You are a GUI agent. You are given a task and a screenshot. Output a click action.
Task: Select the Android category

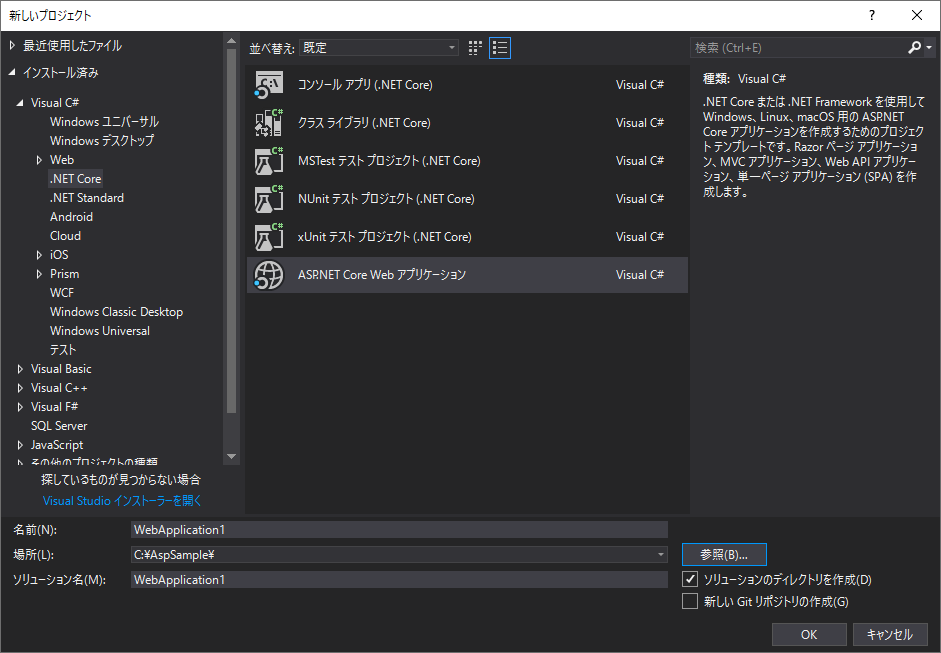tap(71, 216)
